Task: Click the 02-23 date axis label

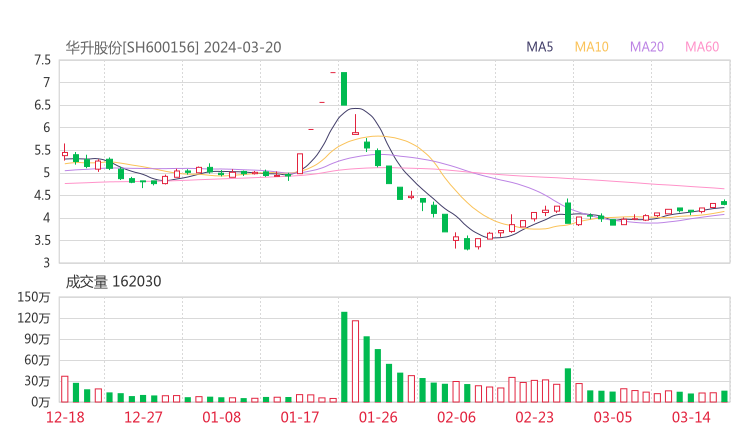Action: click(x=535, y=417)
